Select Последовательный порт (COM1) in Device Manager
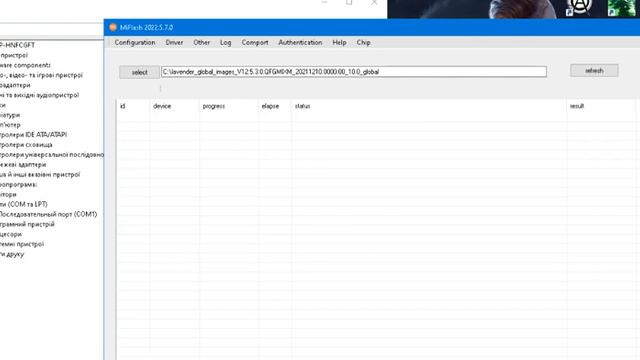Viewport: 640px width, 360px height. tap(48, 214)
